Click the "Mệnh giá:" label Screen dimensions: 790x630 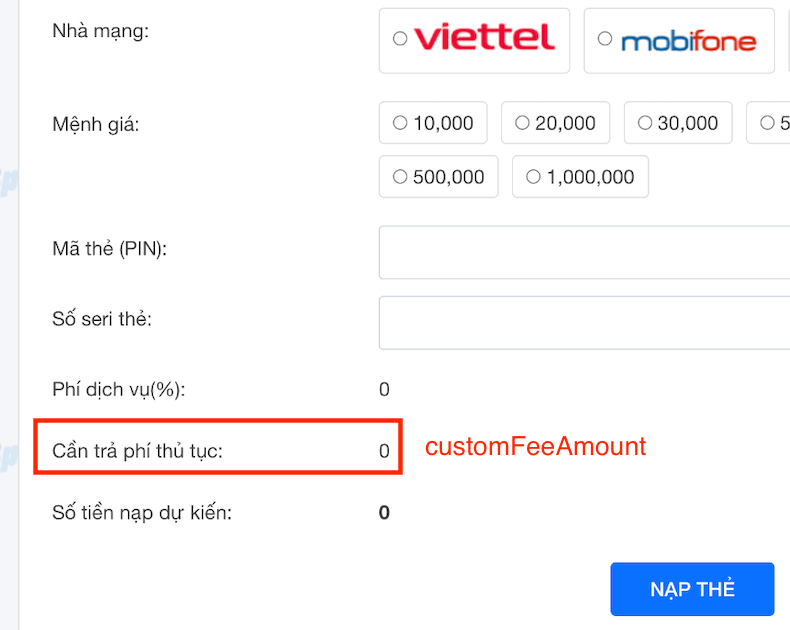click(x=96, y=125)
